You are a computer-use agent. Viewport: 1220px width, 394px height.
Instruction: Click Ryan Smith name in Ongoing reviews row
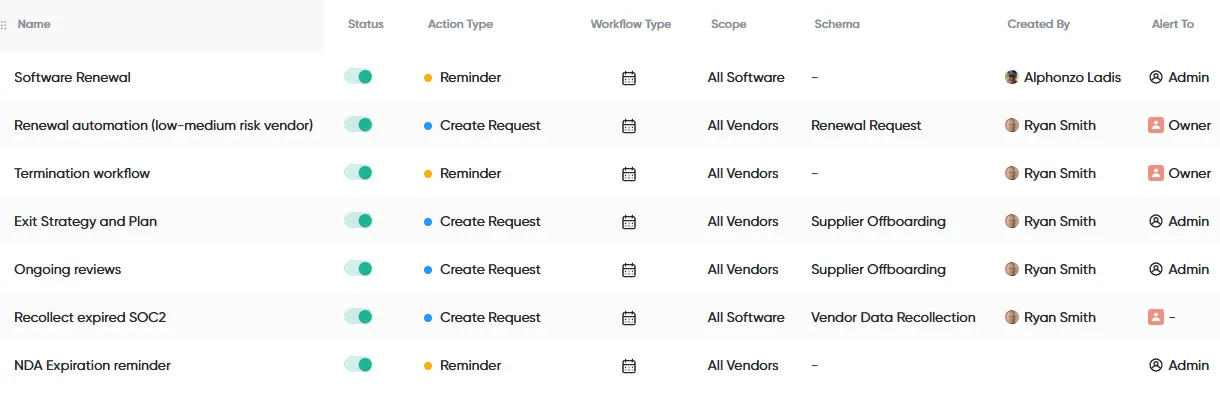pyautogui.click(x=1060, y=269)
